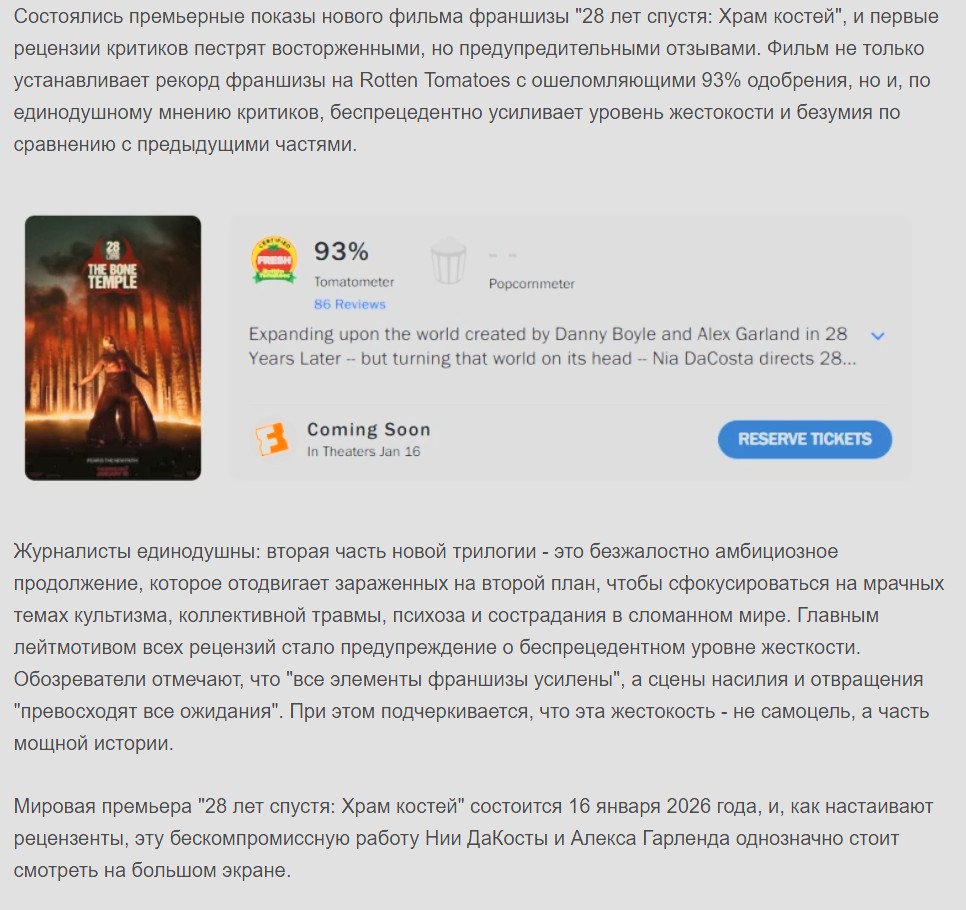Click the 93% Tomatometer score
The width and height of the screenshot is (966, 910).
(x=341, y=251)
